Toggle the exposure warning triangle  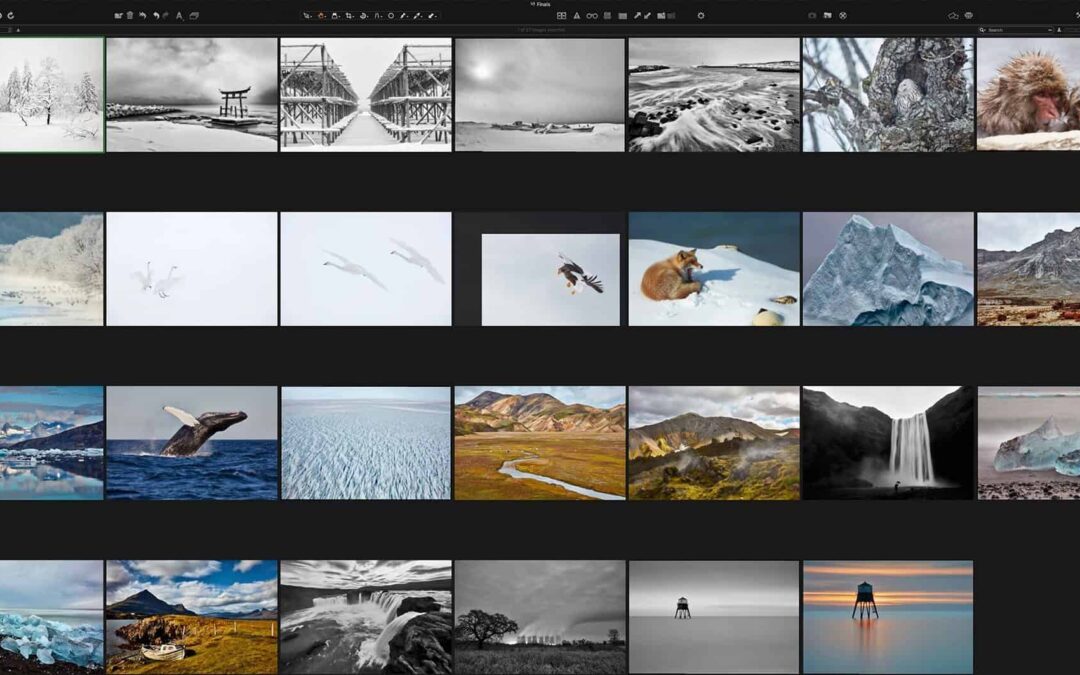point(577,15)
